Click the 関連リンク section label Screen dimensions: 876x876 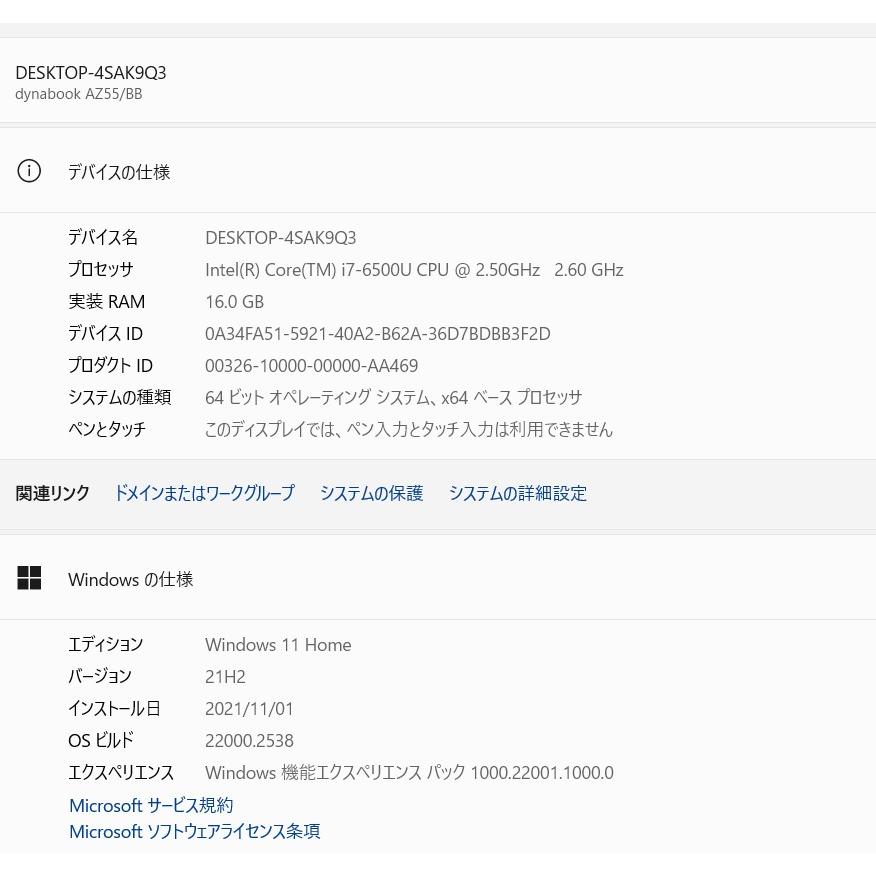click(52, 493)
